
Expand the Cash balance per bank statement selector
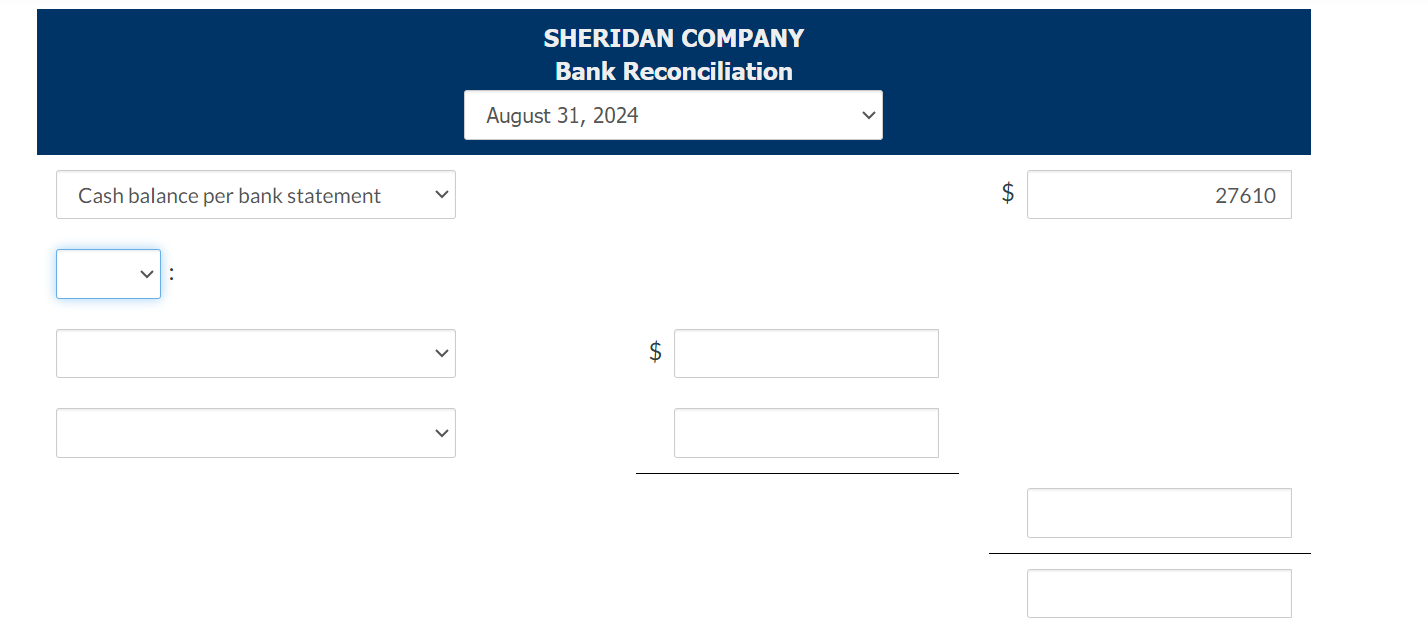point(256,194)
